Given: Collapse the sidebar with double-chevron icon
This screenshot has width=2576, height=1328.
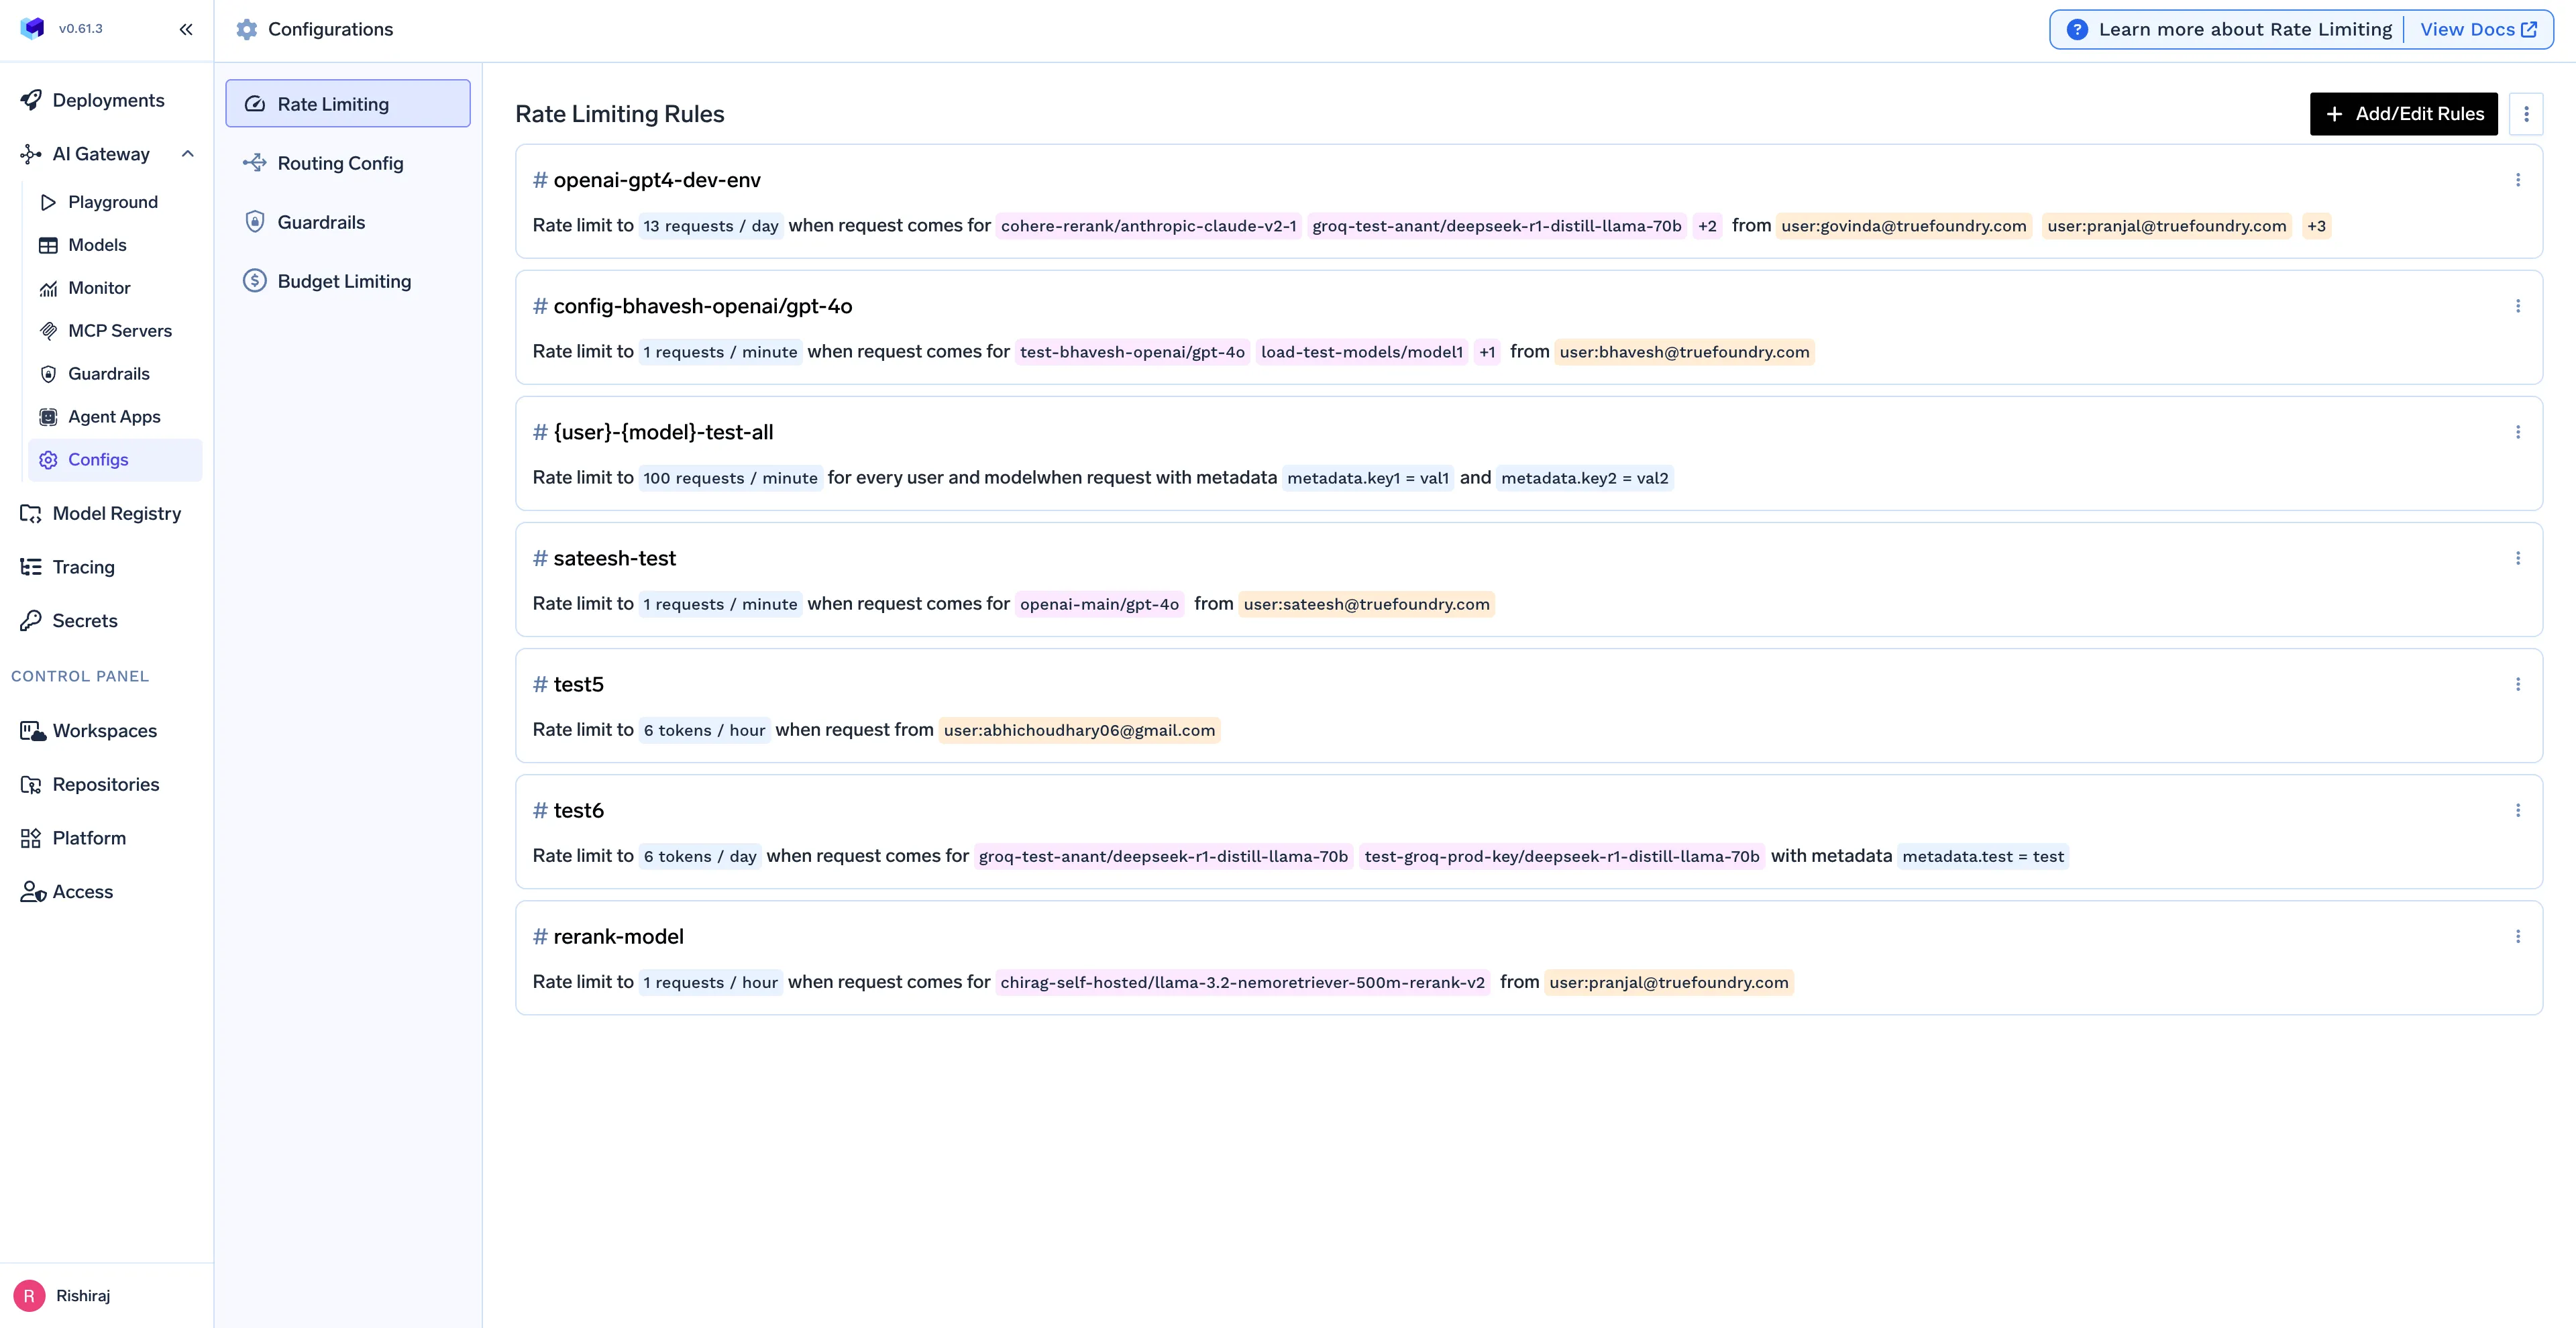Looking at the screenshot, I should (x=186, y=29).
